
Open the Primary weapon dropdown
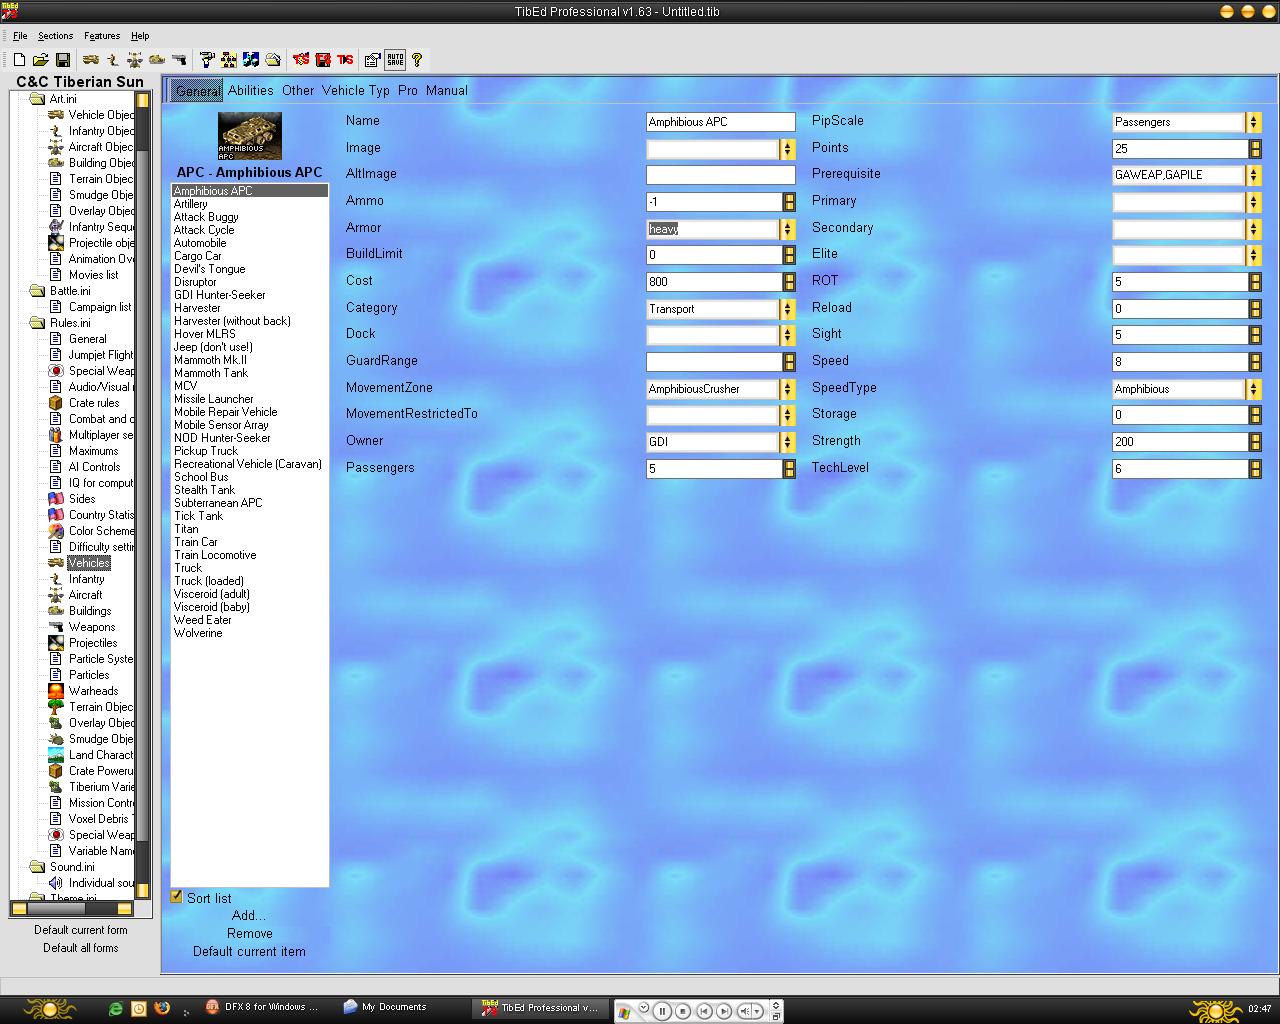point(1254,202)
